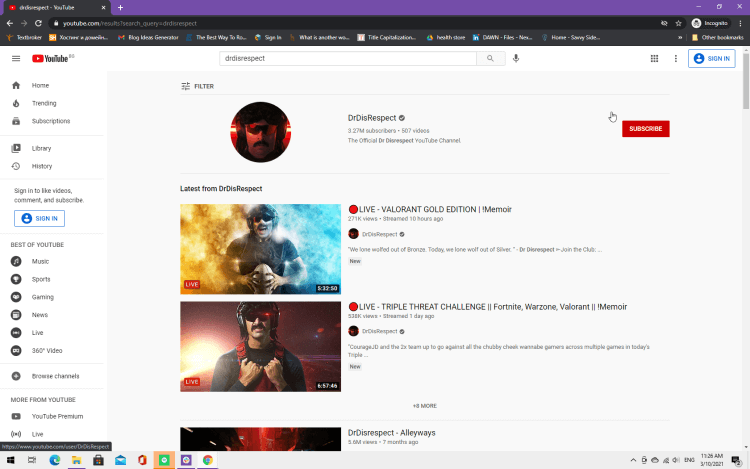
Task: Click the search box containing drdisrespect
Action: pyautogui.click(x=348, y=58)
